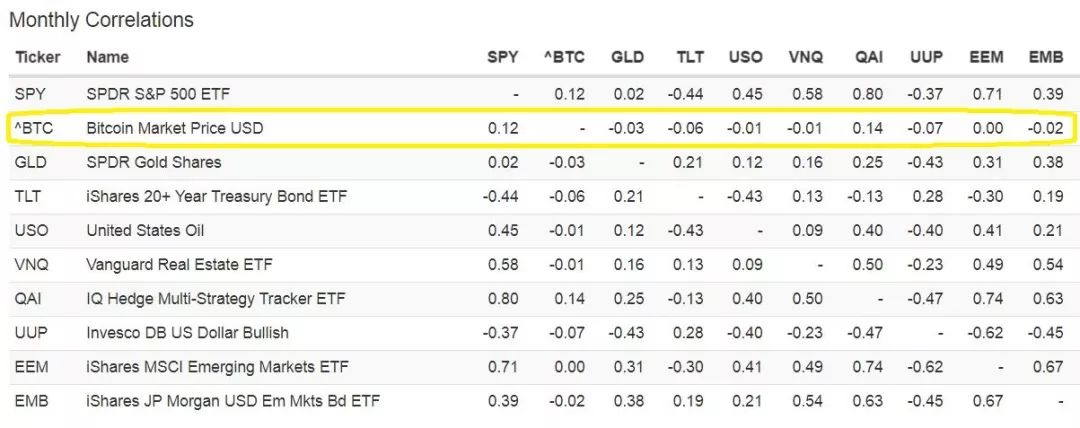The image size is (1080, 428).
Task: Click the Monthly Correlations heading
Action: [101, 20]
